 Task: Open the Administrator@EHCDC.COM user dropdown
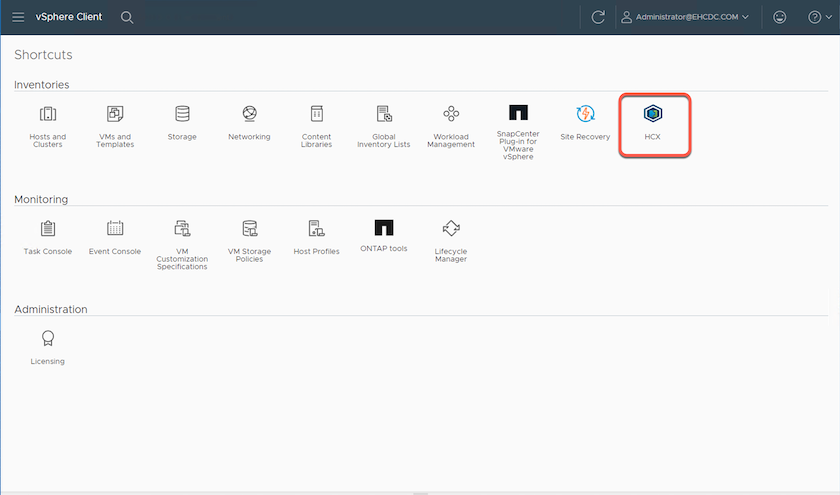685,17
